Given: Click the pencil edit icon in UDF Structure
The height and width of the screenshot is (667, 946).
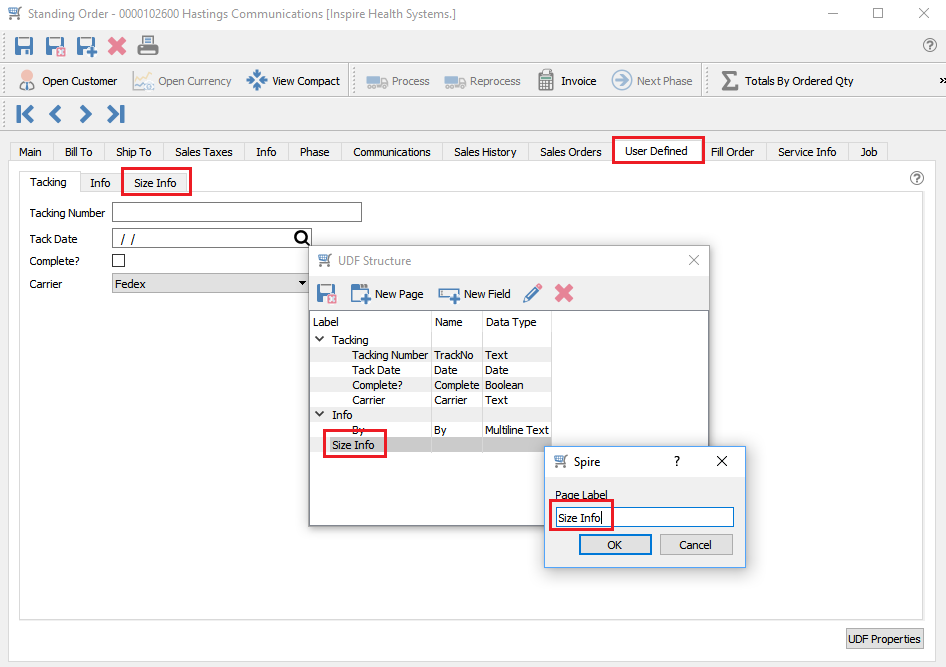Looking at the screenshot, I should point(532,294).
